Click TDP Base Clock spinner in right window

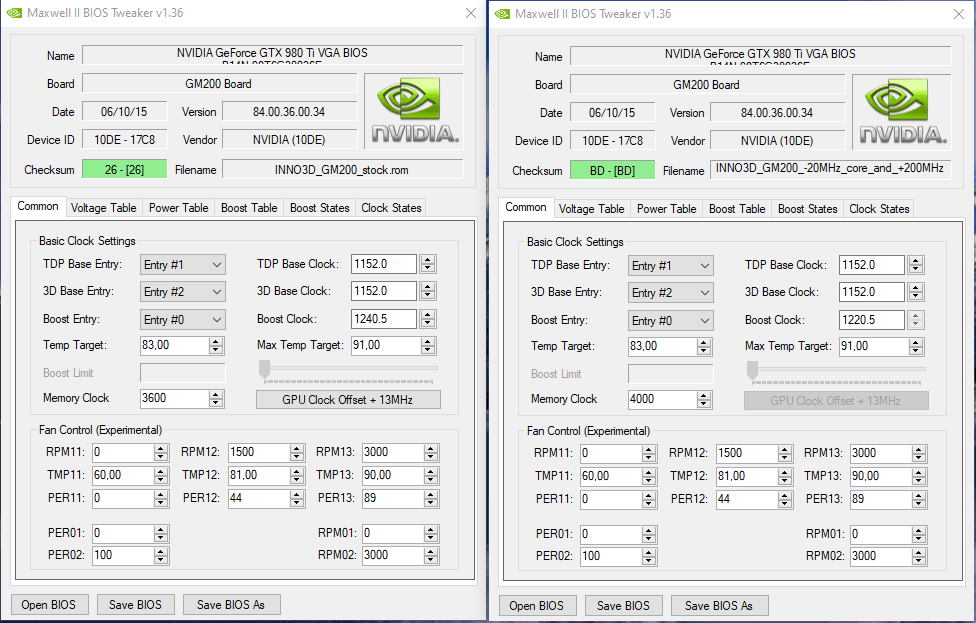pyautogui.click(x=916, y=266)
